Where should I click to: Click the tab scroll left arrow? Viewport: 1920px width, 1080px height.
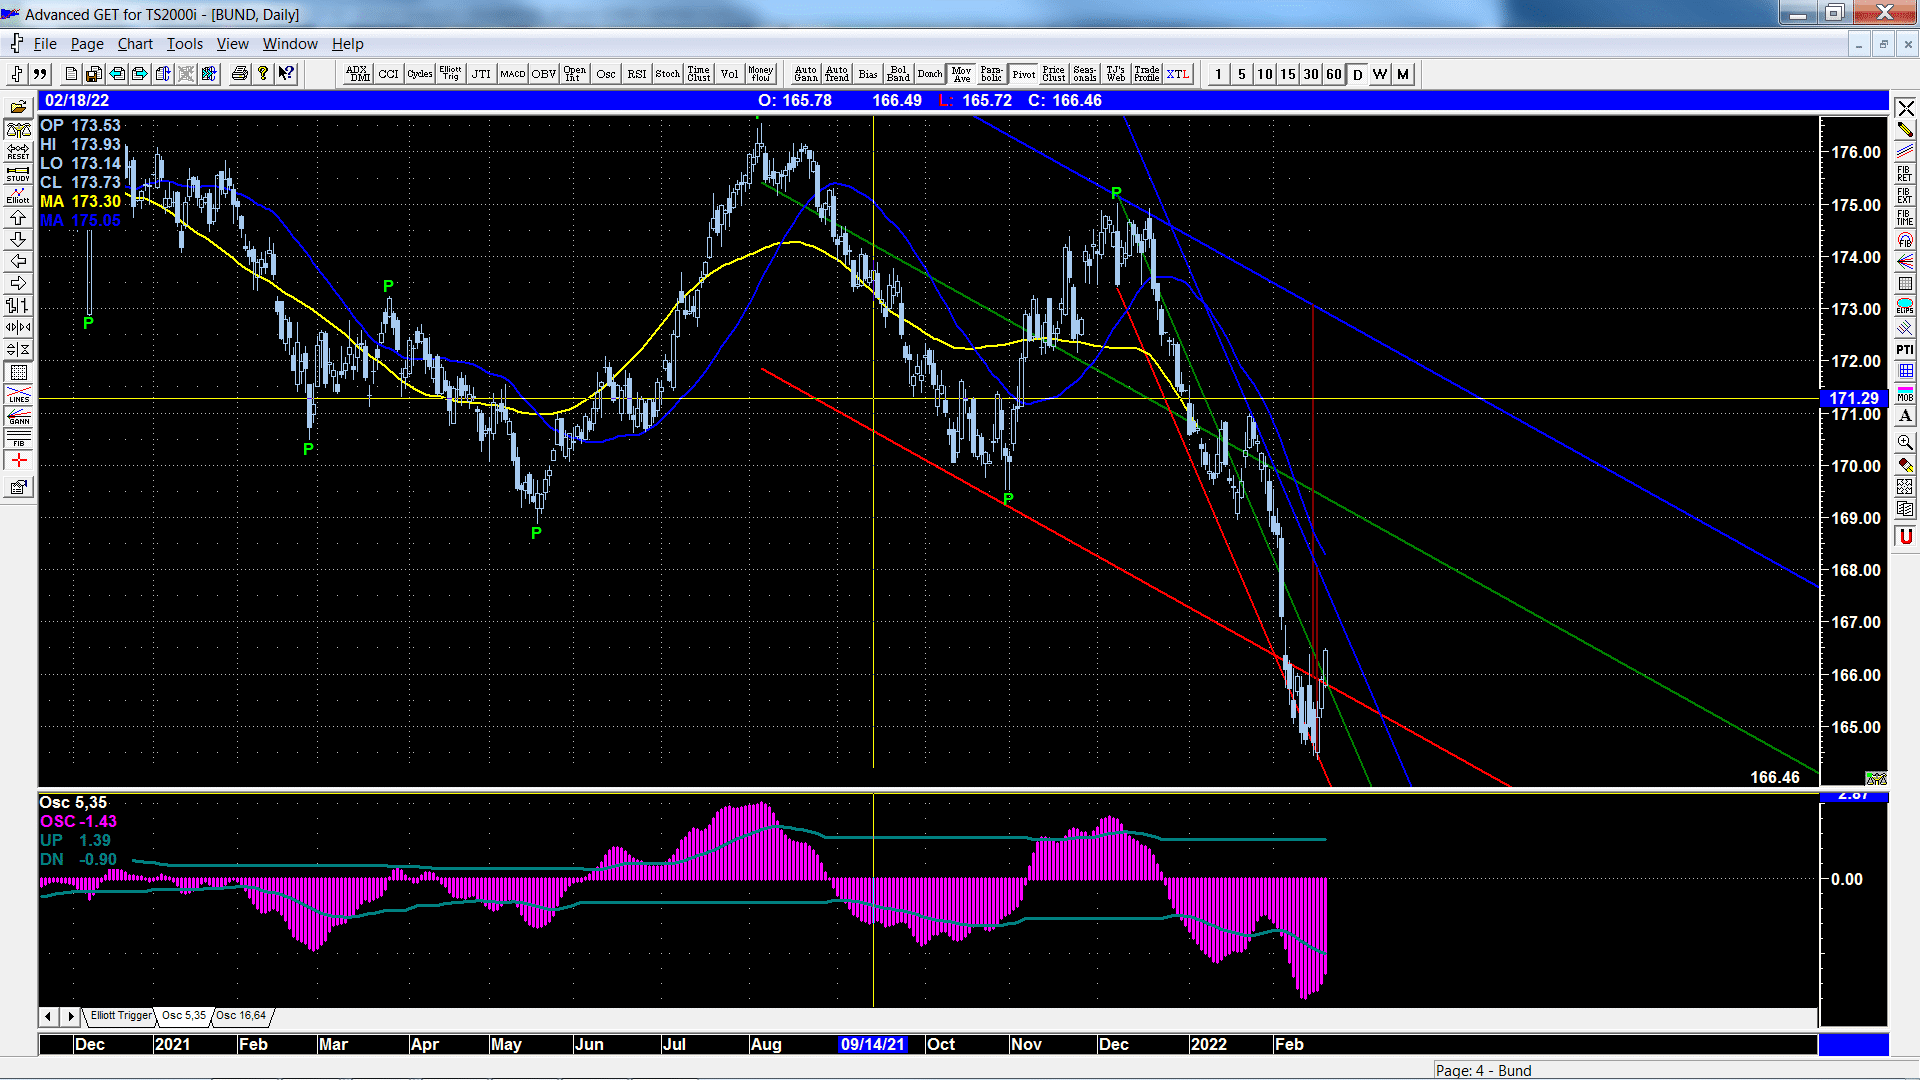(48, 1016)
